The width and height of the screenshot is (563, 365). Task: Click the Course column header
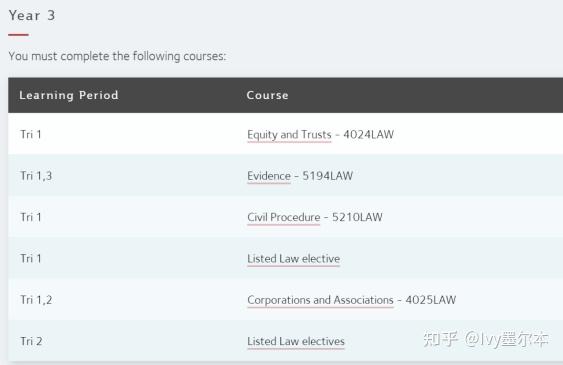point(267,95)
